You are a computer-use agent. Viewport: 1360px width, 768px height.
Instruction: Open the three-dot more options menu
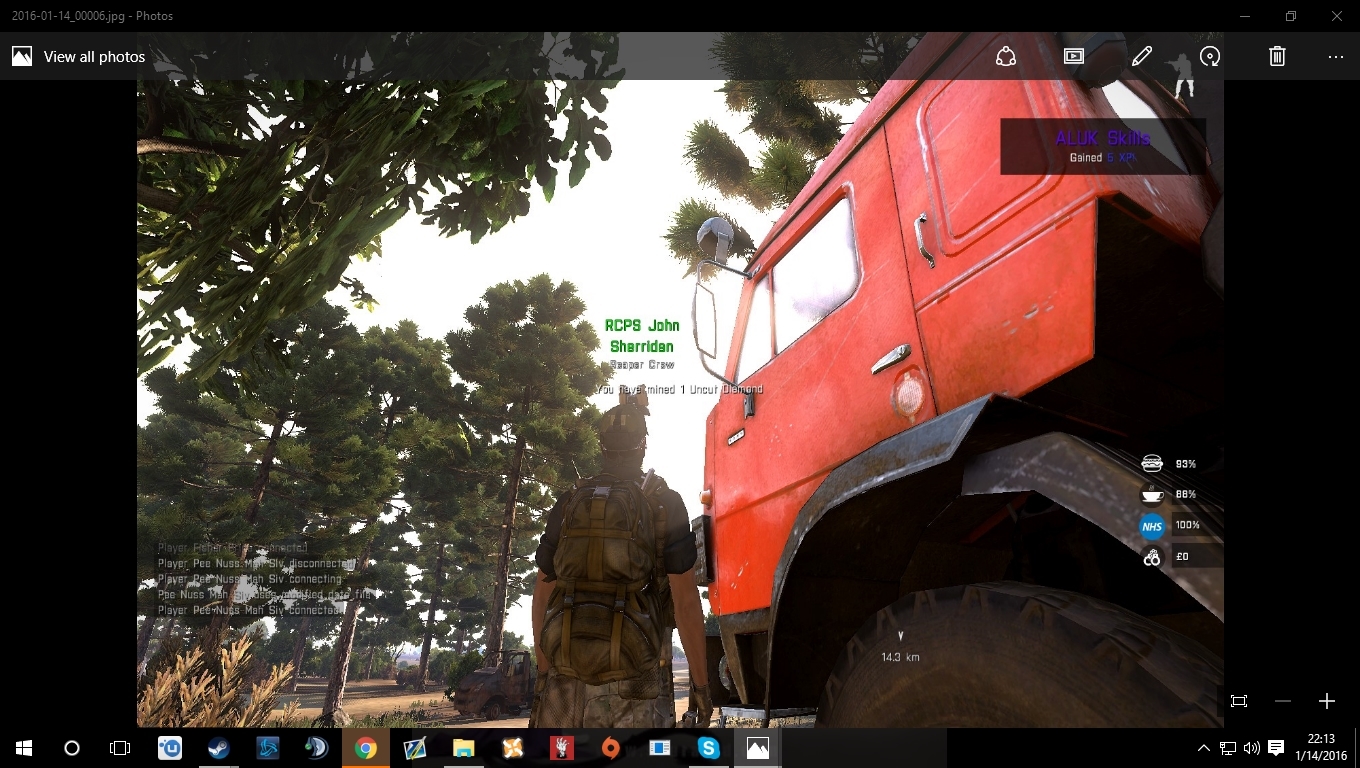click(x=1336, y=57)
